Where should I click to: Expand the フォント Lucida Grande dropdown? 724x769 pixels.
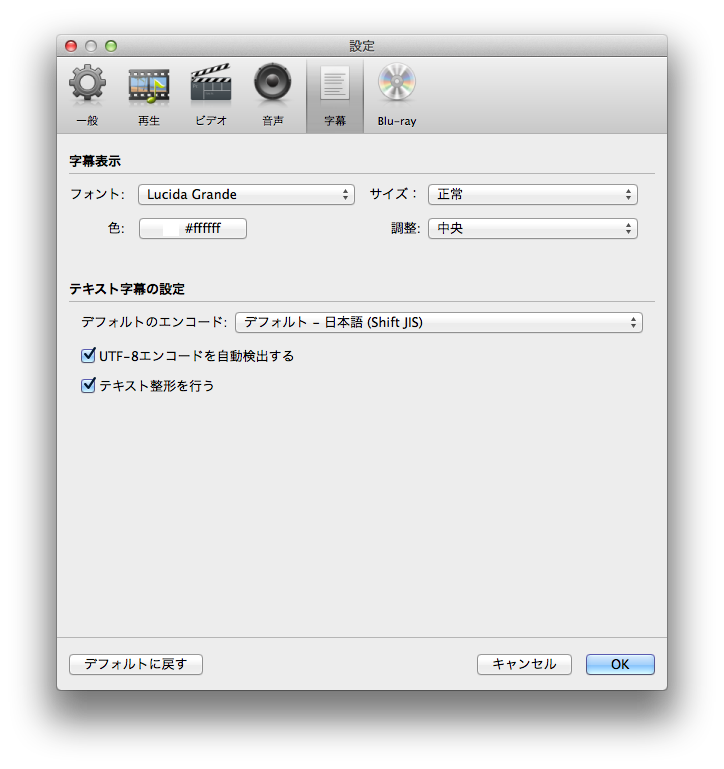(246, 195)
